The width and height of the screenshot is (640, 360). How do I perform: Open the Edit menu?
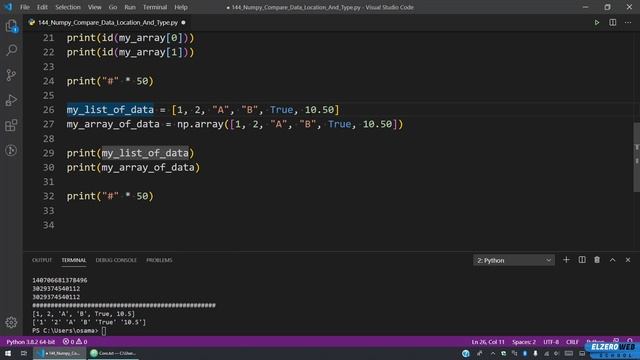42,7
